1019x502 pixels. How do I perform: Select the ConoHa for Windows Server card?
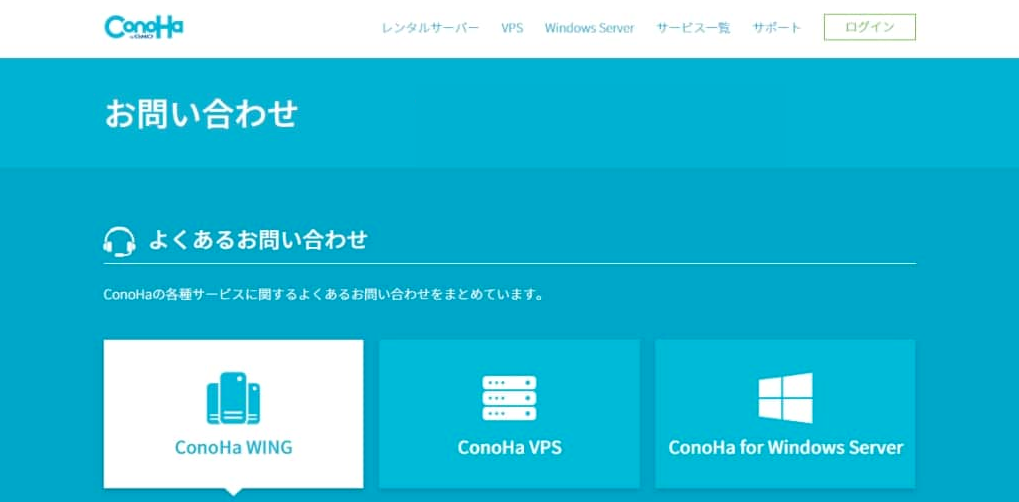(785, 414)
